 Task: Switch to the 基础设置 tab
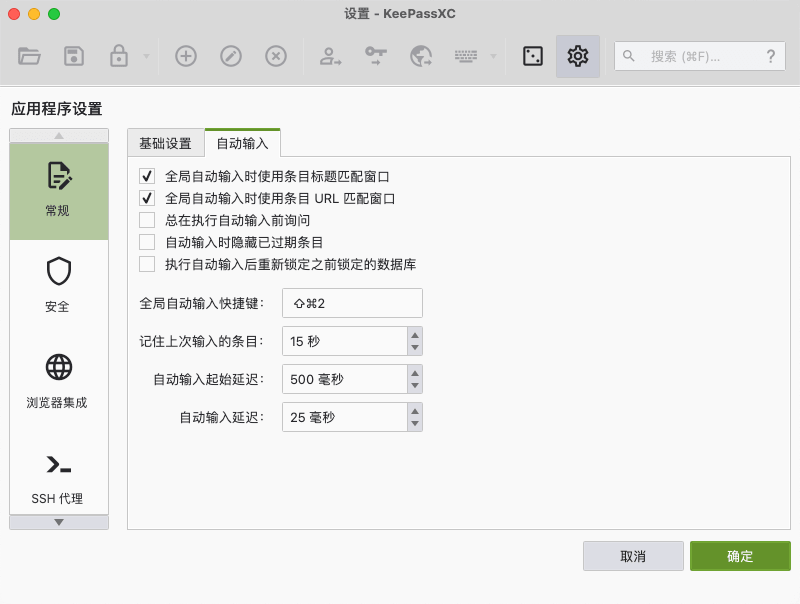[166, 143]
